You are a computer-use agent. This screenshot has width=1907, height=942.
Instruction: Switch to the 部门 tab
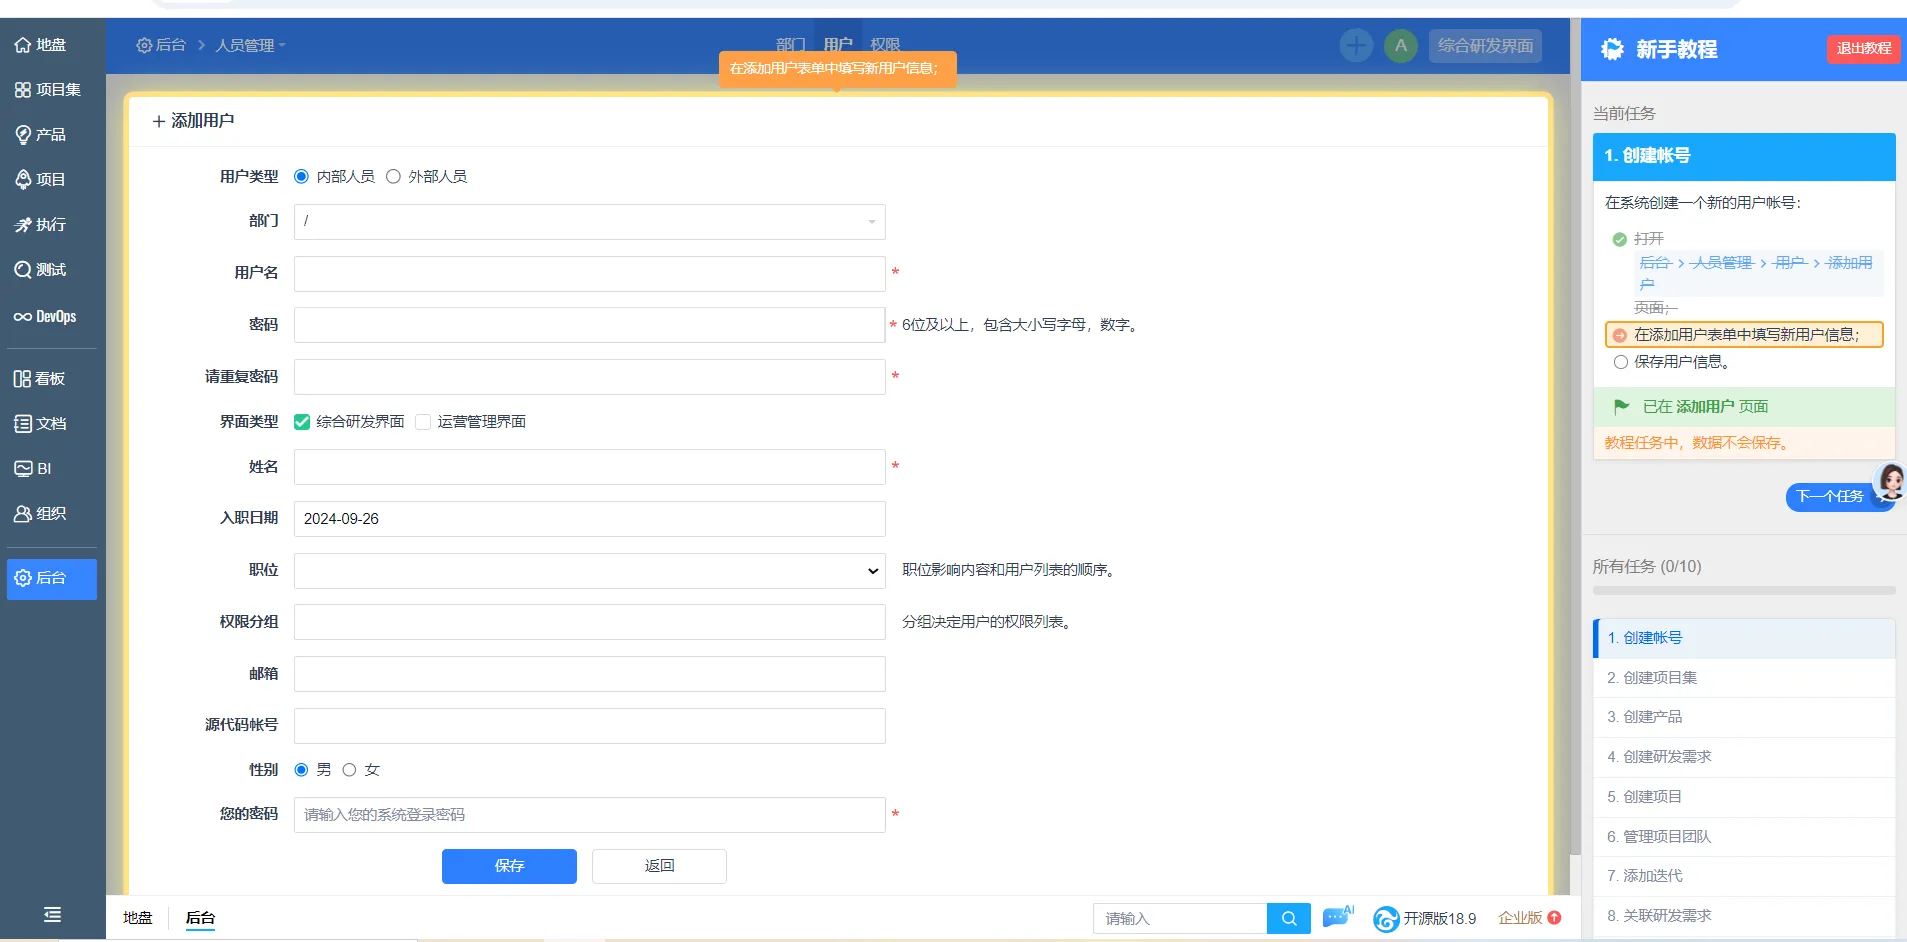point(791,45)
